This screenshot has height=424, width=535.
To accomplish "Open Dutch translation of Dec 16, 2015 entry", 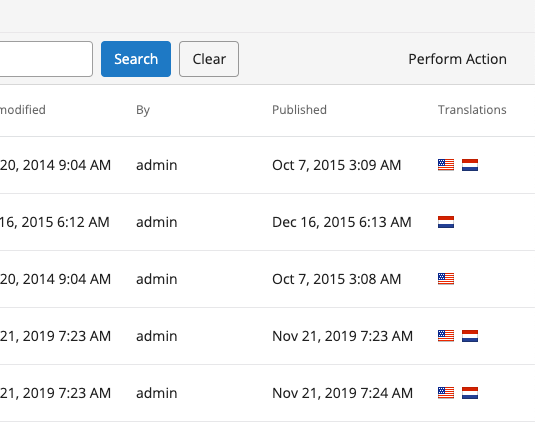I will (446, 222).
